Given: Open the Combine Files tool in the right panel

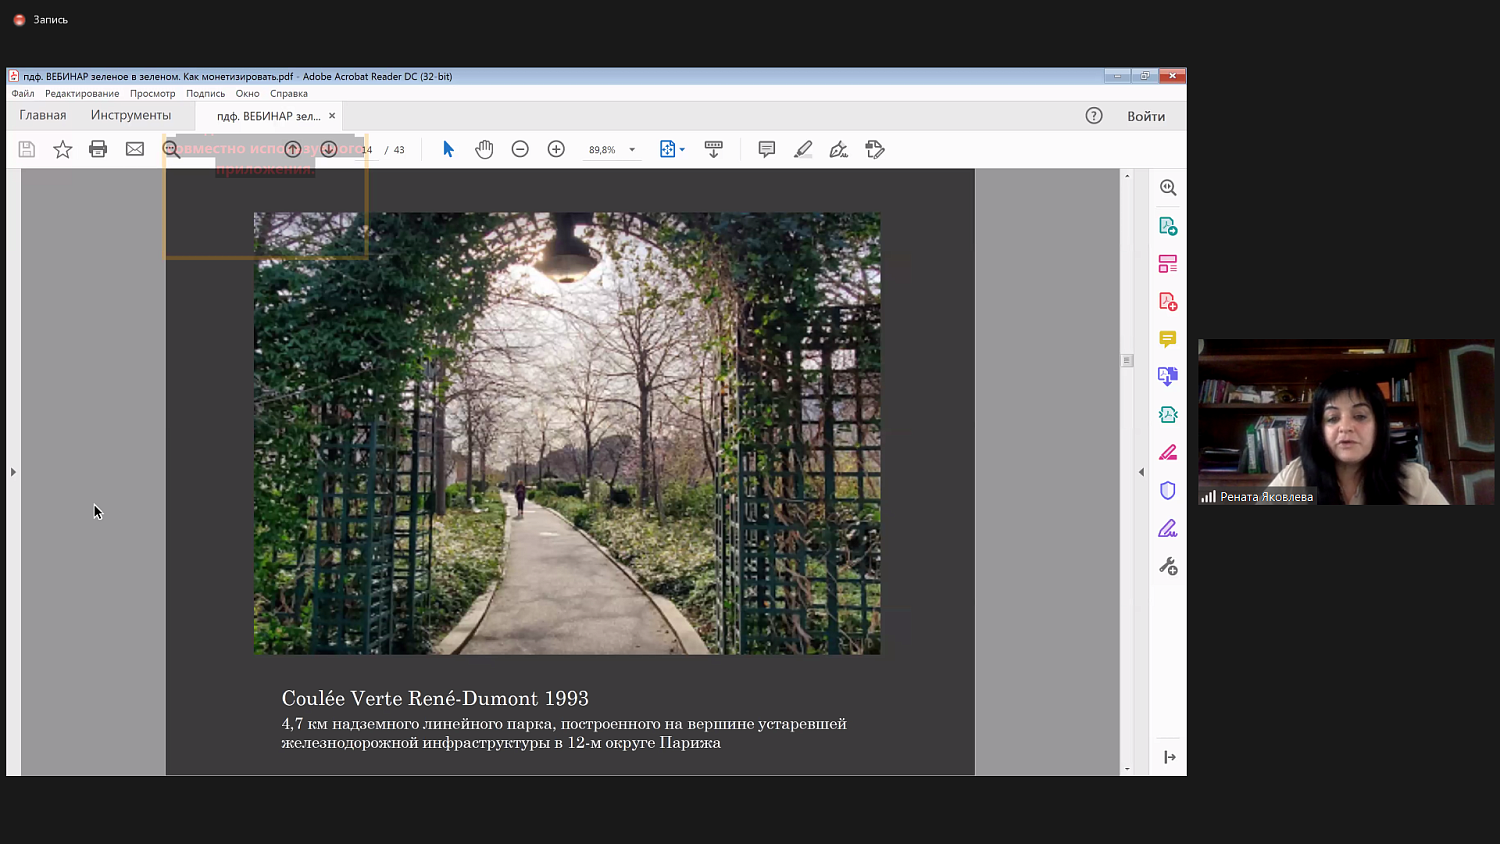Looking at the screenshot, I should click(x=1168, y=377).
